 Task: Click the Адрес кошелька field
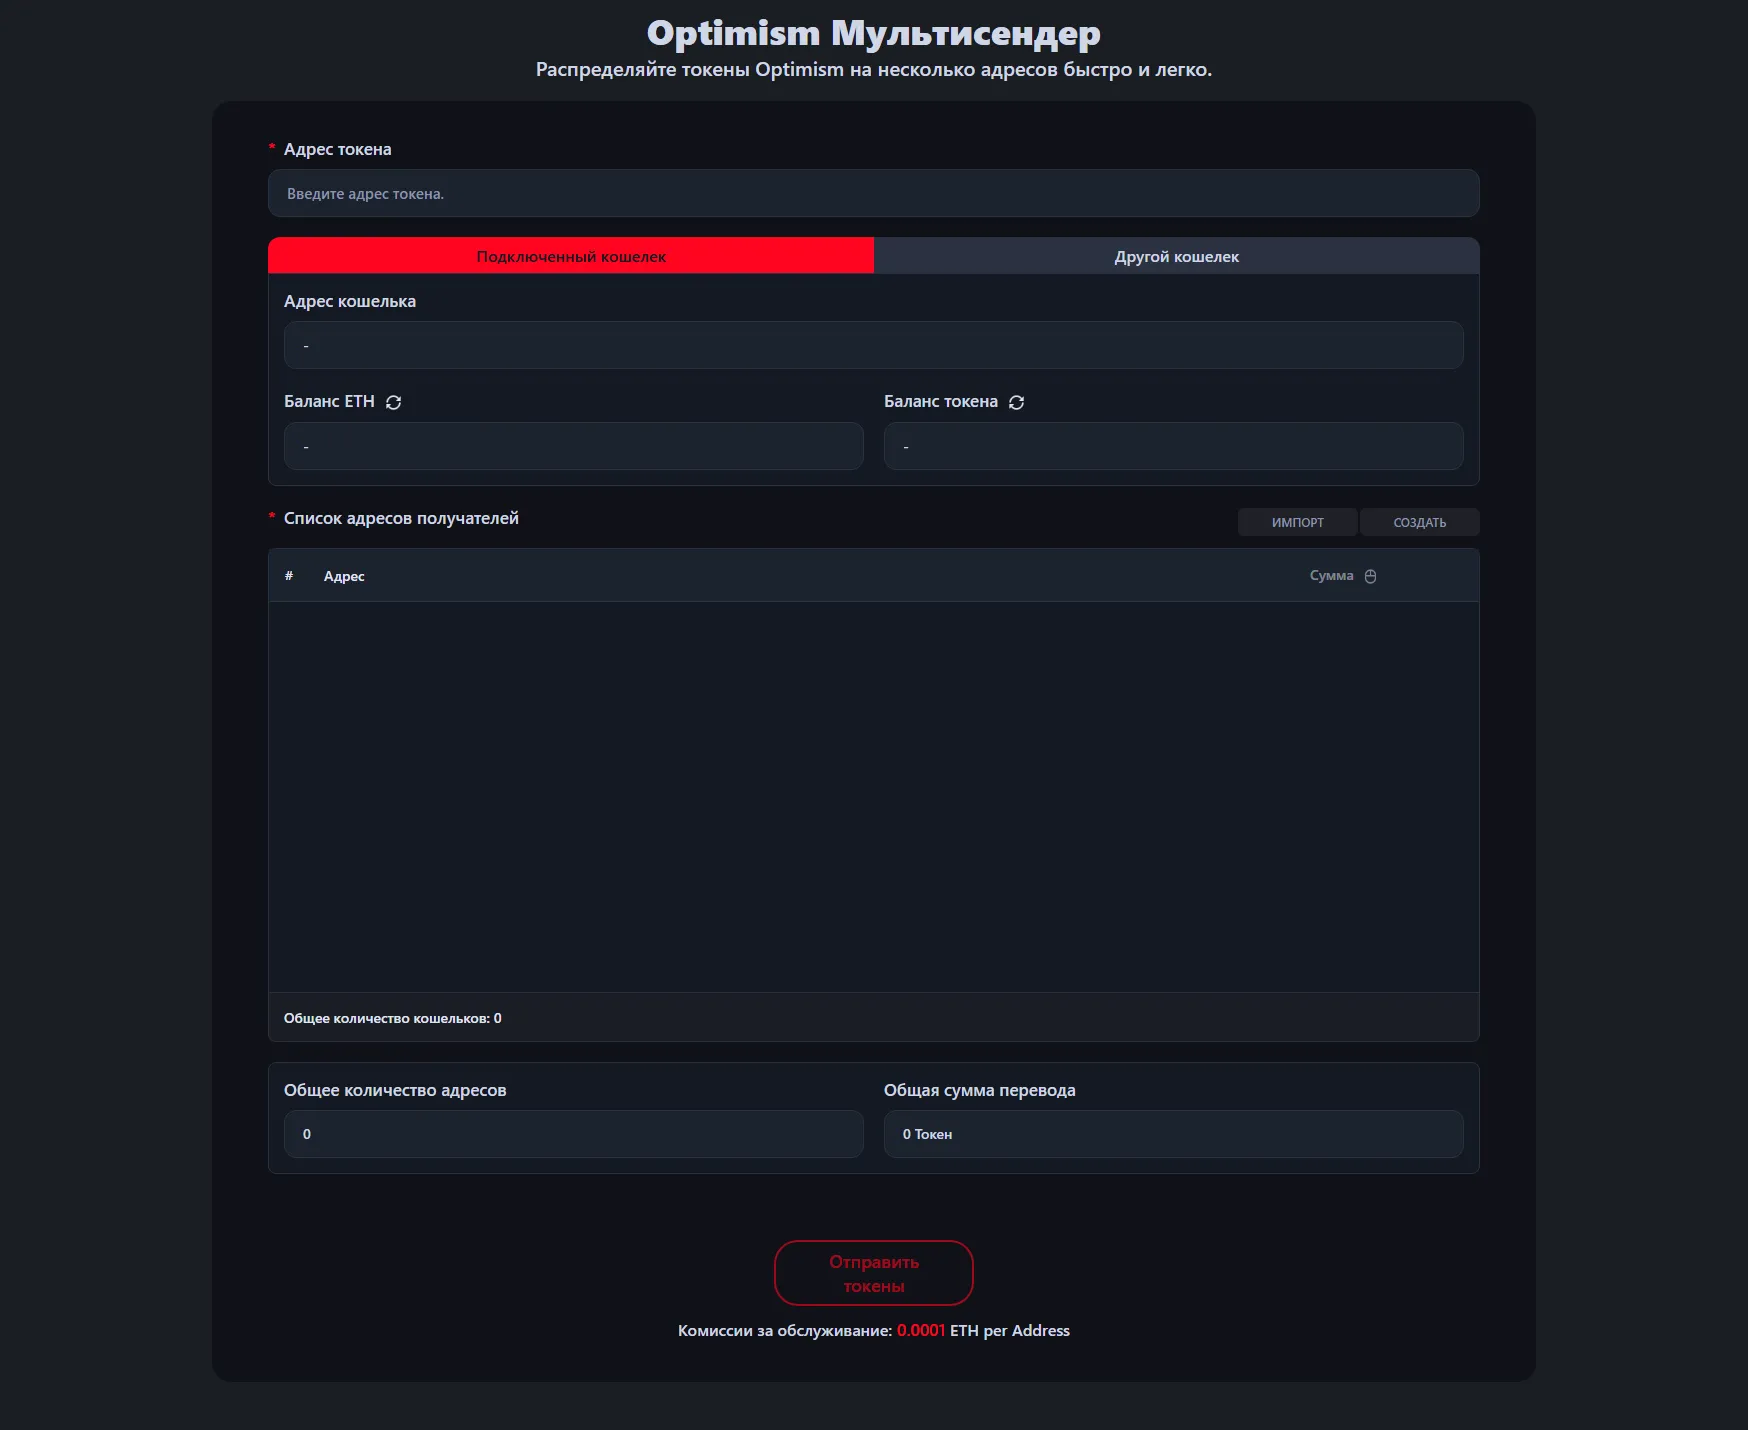point(873,345)
